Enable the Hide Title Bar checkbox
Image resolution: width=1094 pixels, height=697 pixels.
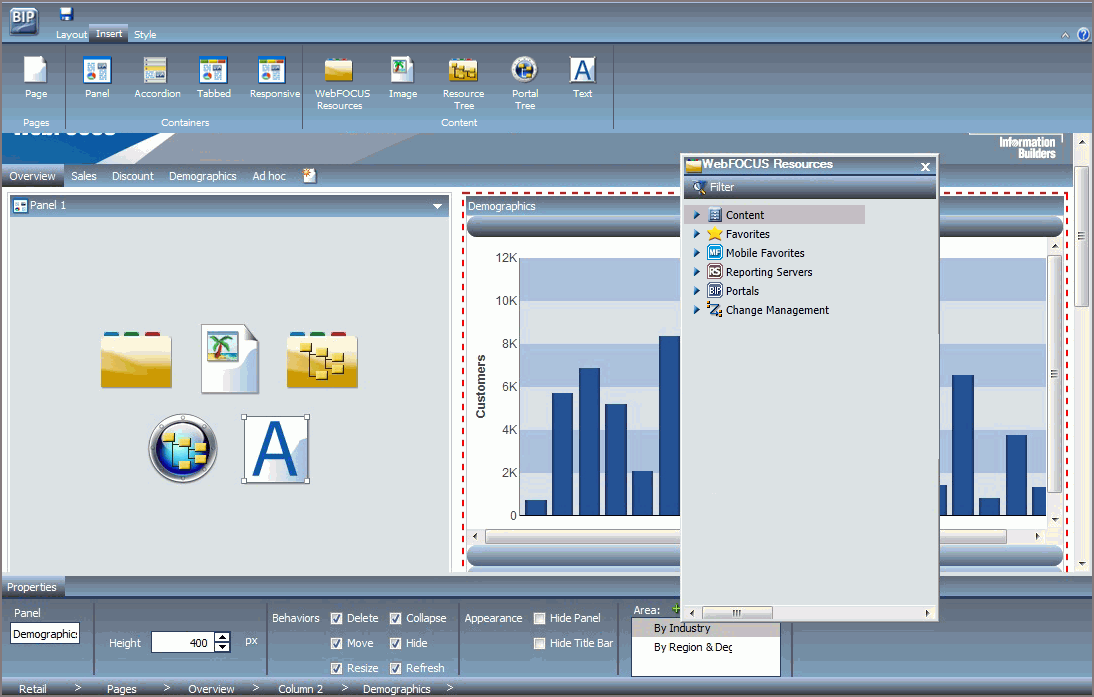click(x=539, y=643)
